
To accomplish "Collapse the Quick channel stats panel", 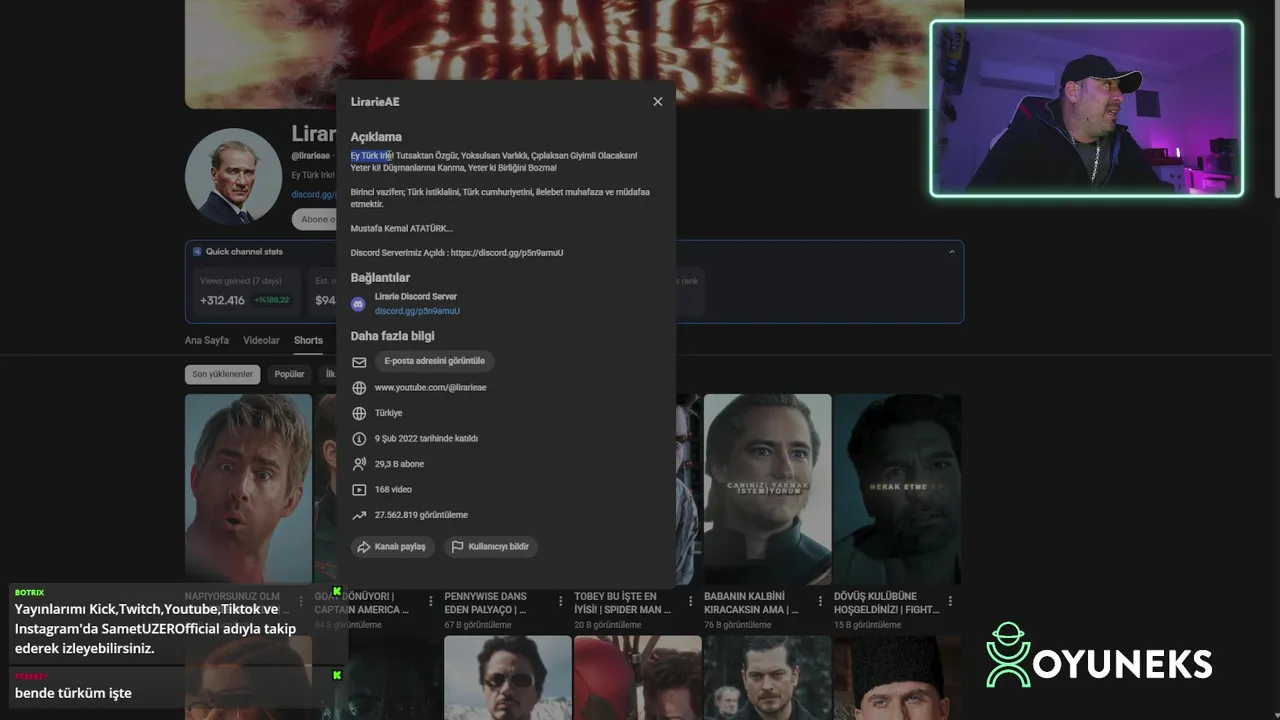I will point(951,252).
